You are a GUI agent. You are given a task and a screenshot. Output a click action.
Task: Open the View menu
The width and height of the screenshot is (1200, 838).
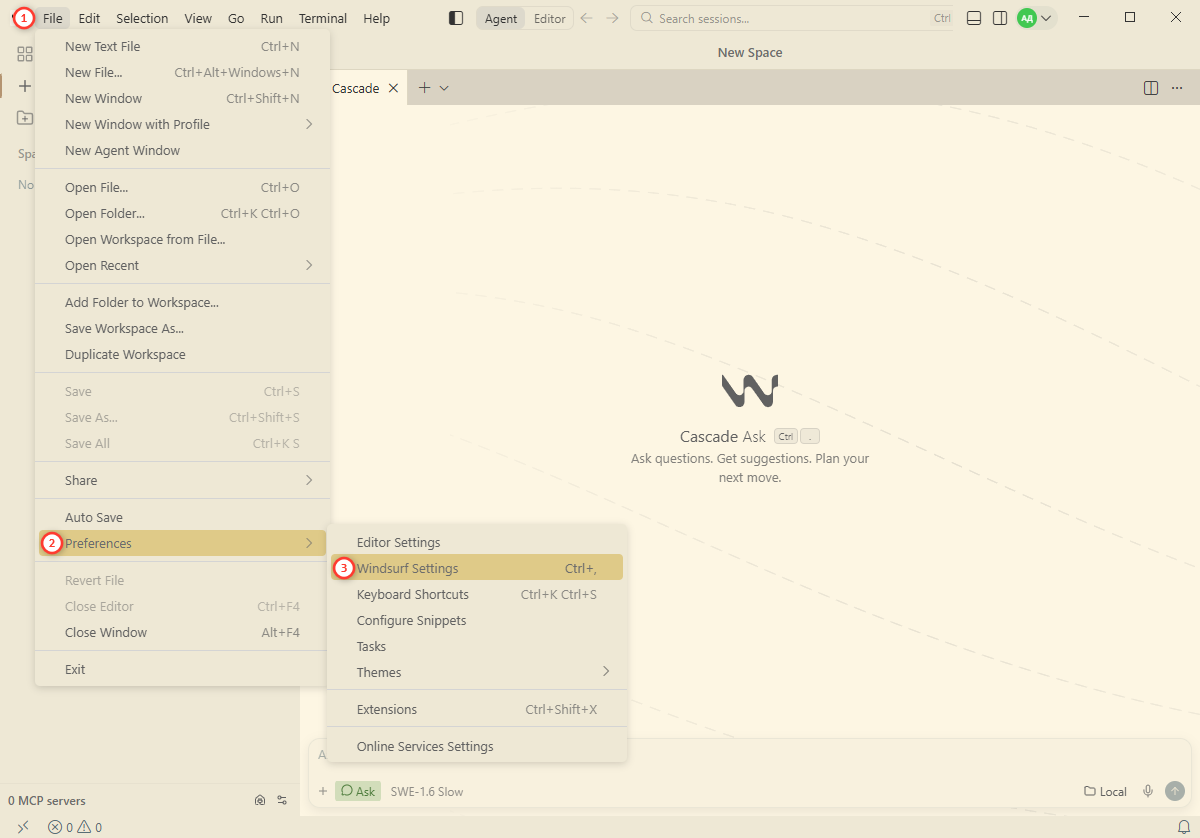coord(198,18)
